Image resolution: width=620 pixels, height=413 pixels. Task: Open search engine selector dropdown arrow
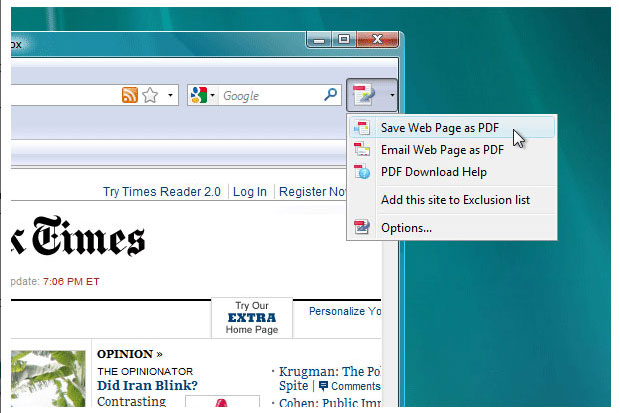212,95
